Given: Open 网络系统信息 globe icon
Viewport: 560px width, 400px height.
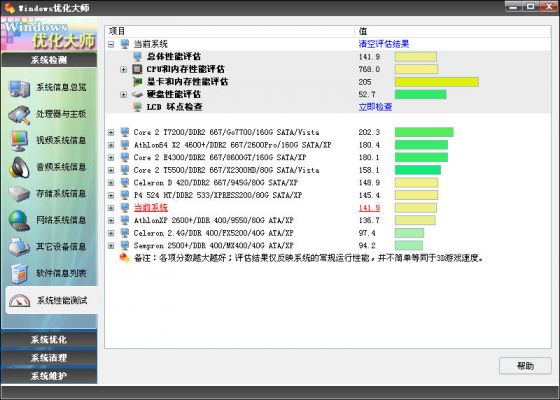Looking at the screenshot, I should click(19, 220).
